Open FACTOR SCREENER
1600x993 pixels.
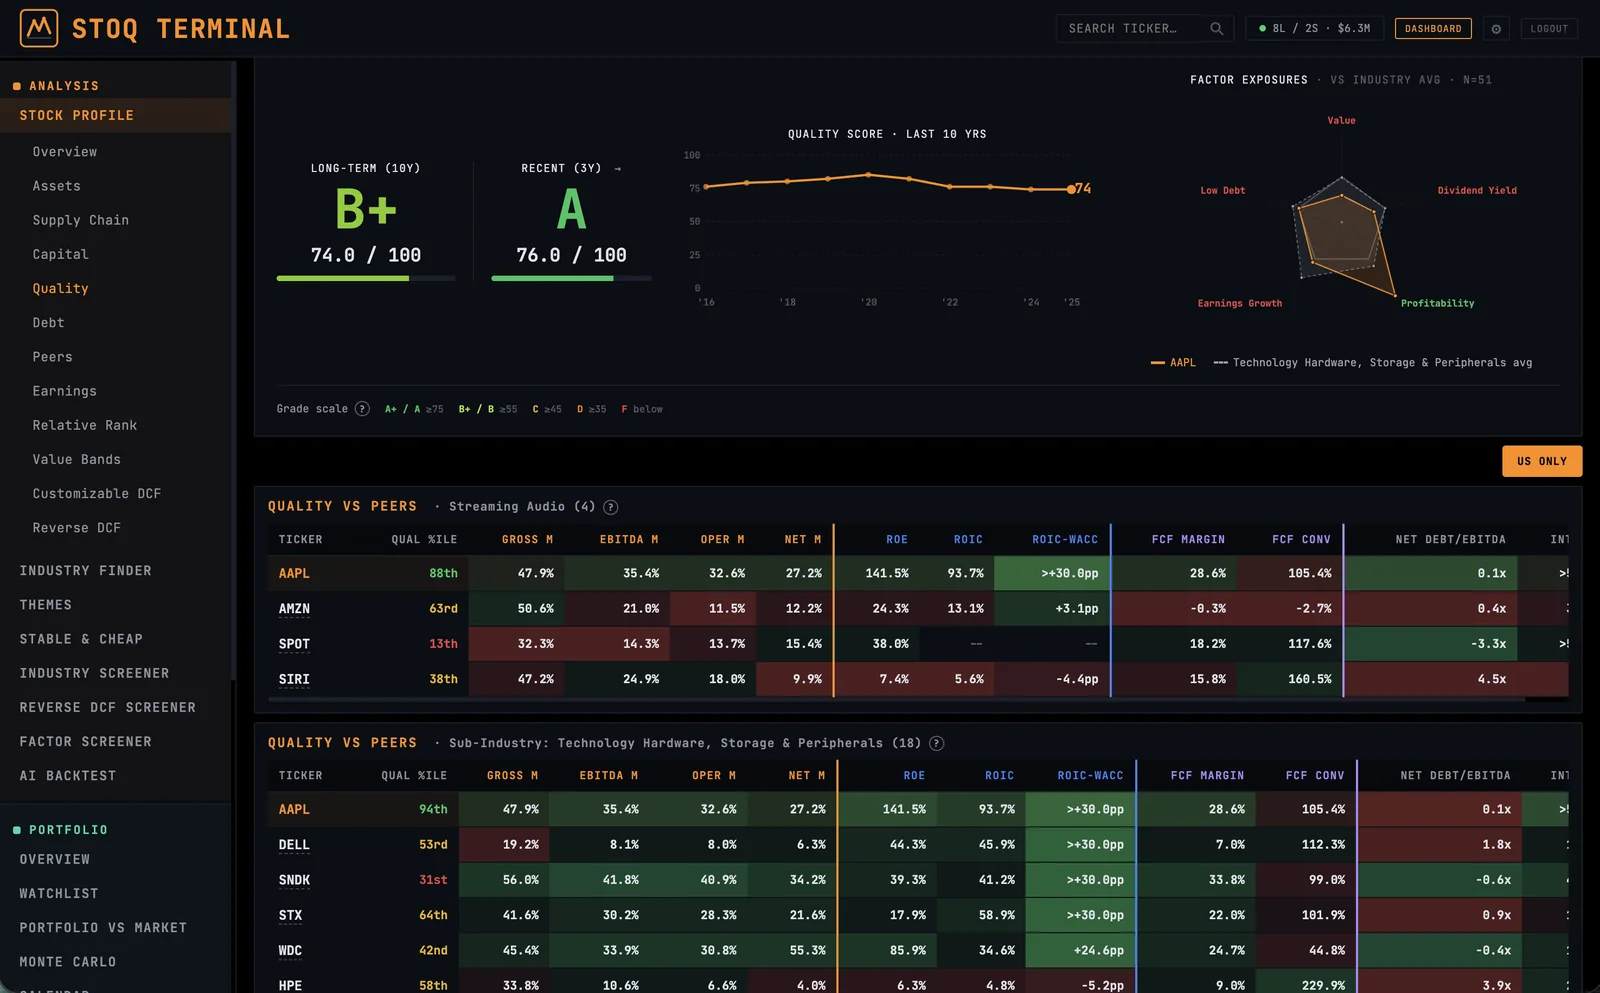coord(86,741)
